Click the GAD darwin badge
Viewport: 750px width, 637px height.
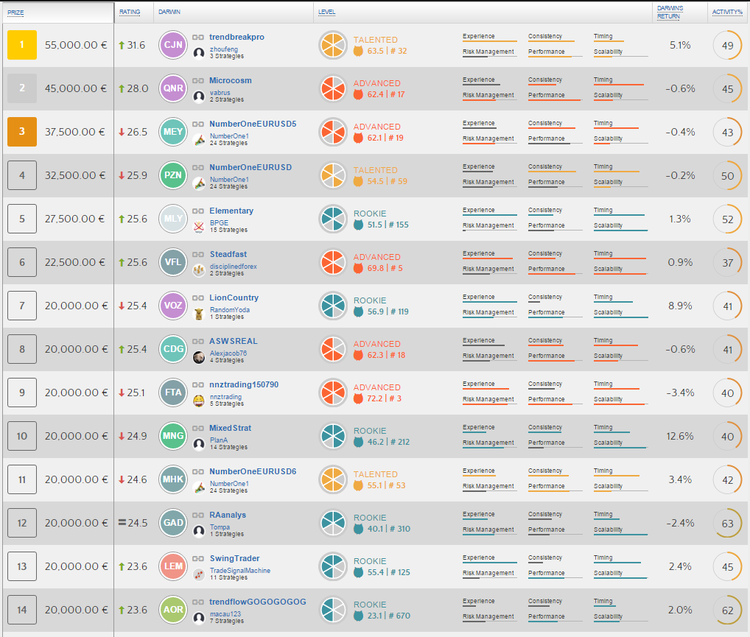point(173,523)
